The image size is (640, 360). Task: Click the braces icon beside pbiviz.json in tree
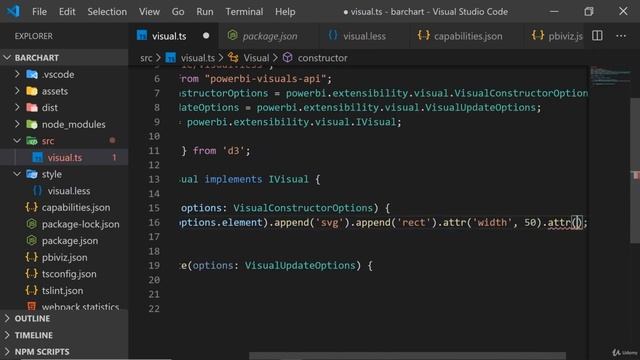(x=31, y=258)
